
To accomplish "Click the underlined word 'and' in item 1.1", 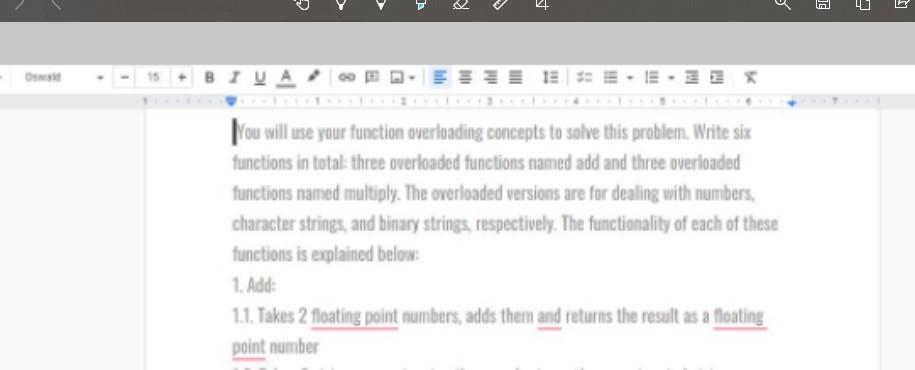I will (549, 316).
